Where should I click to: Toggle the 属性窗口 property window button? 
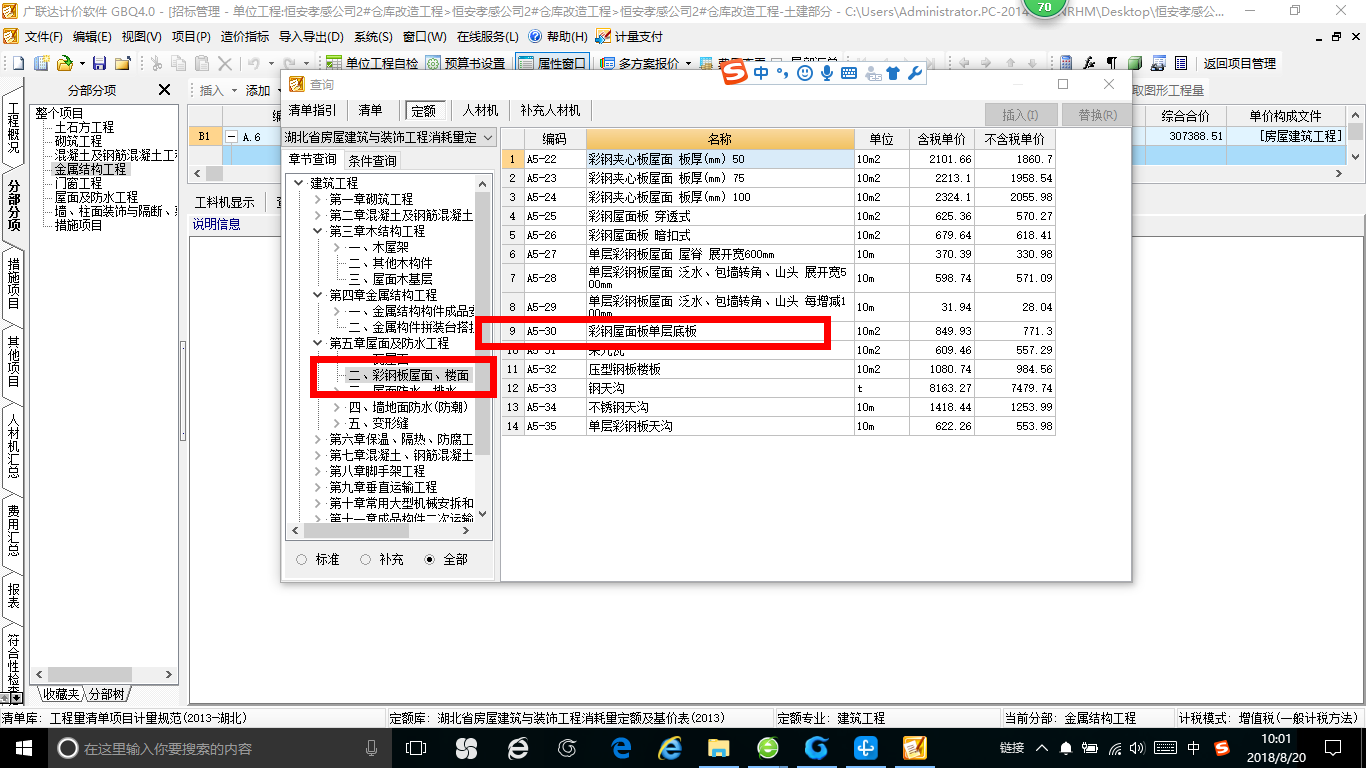coord(552,63)
